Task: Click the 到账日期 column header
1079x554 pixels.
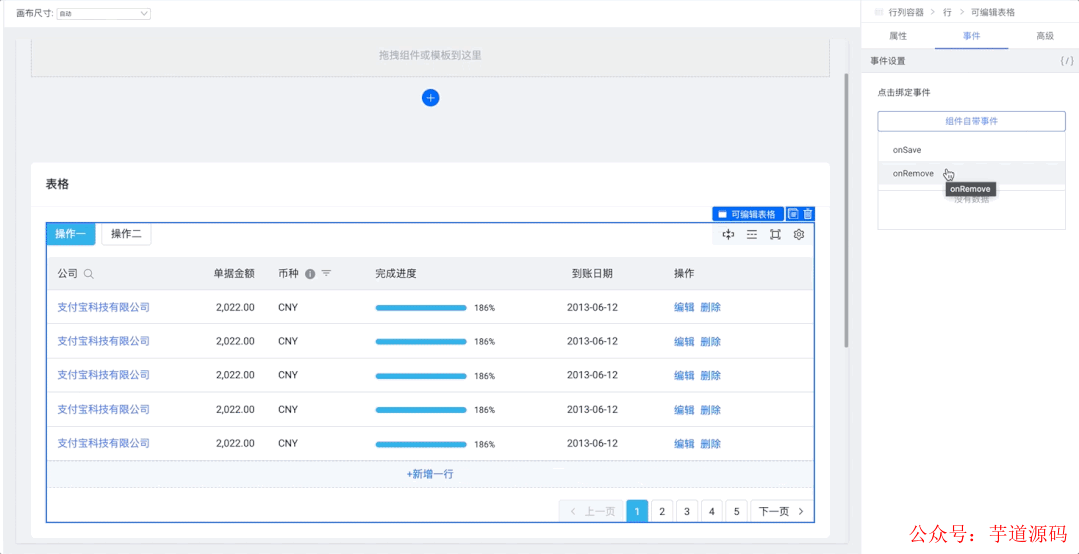Action: (x=592, y=274)
